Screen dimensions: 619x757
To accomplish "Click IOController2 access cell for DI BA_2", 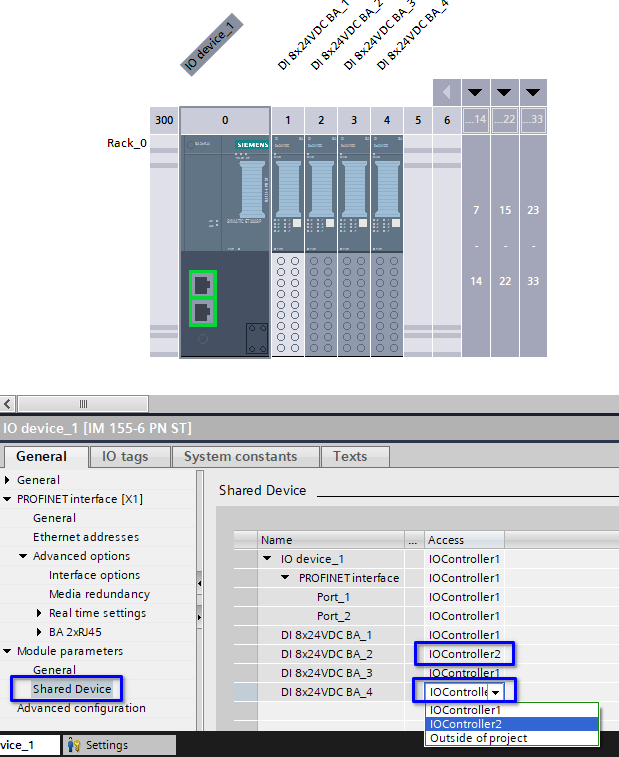I will [x=465, y=654].
